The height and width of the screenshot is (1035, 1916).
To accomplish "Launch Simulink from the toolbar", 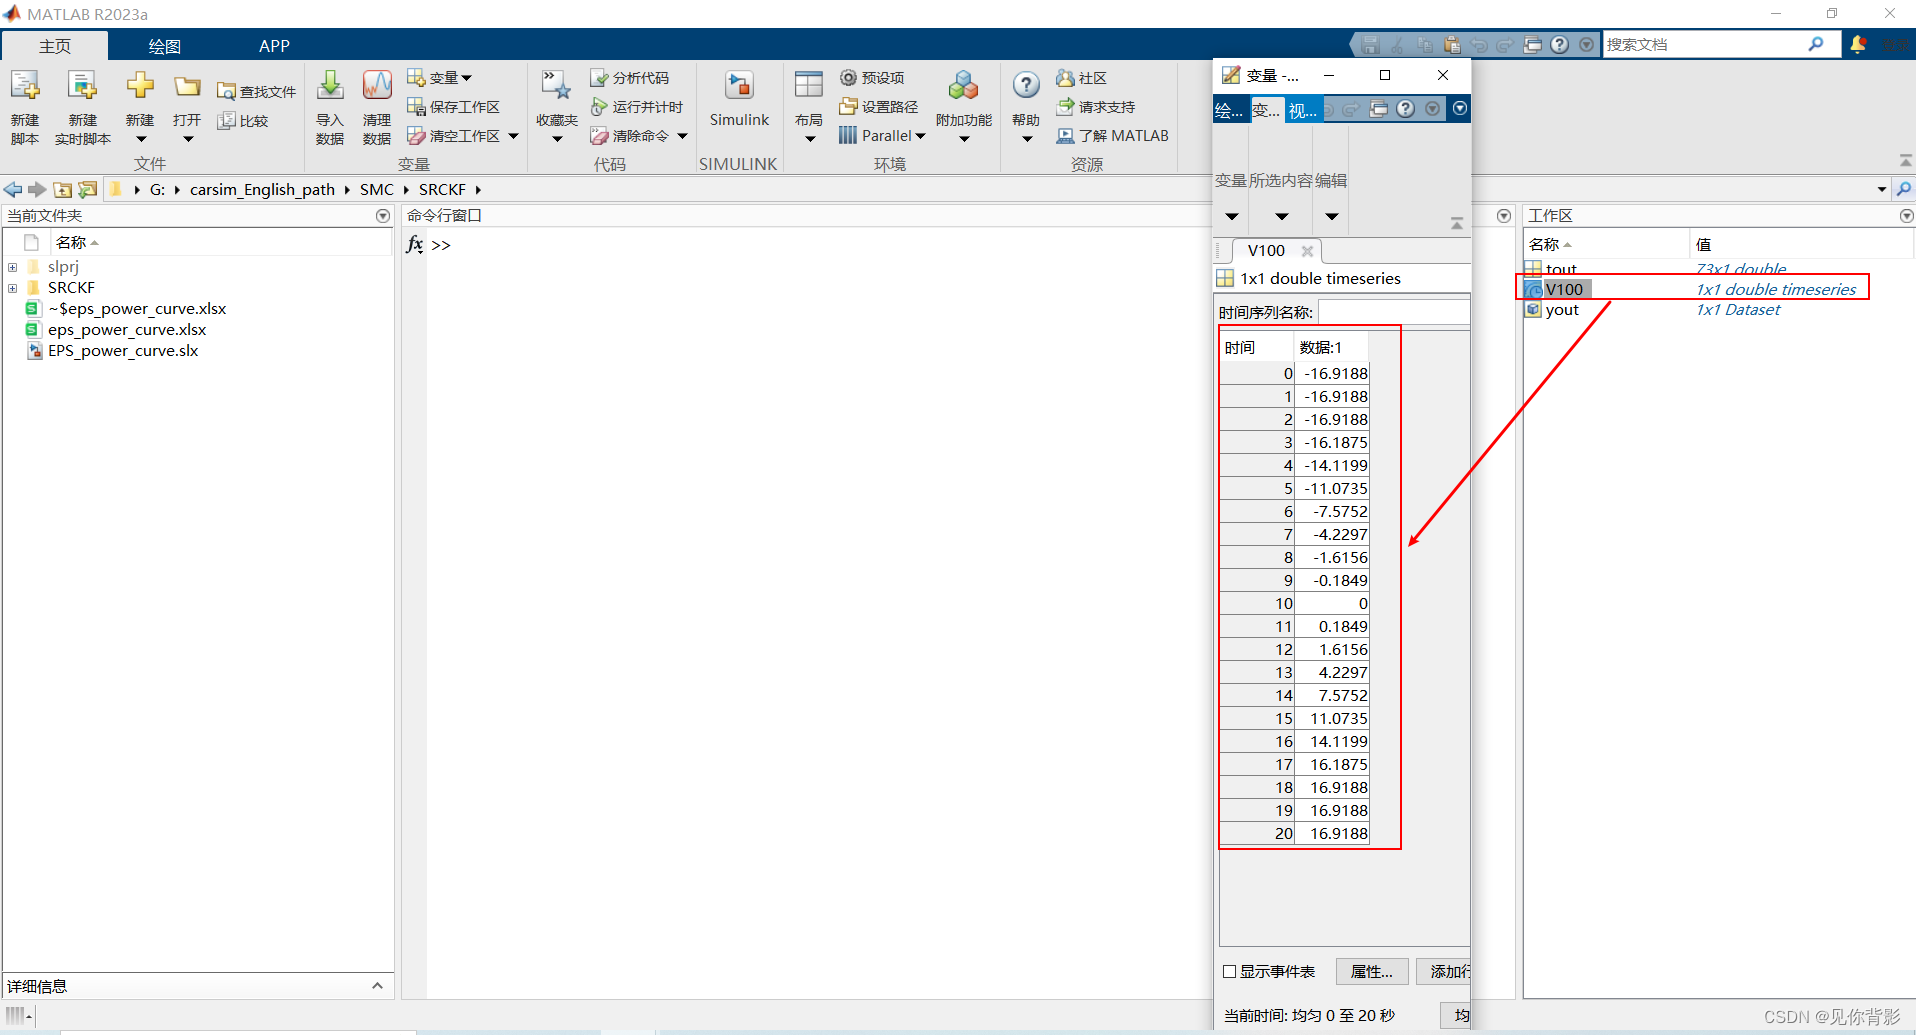I will [x=739, y=98].
